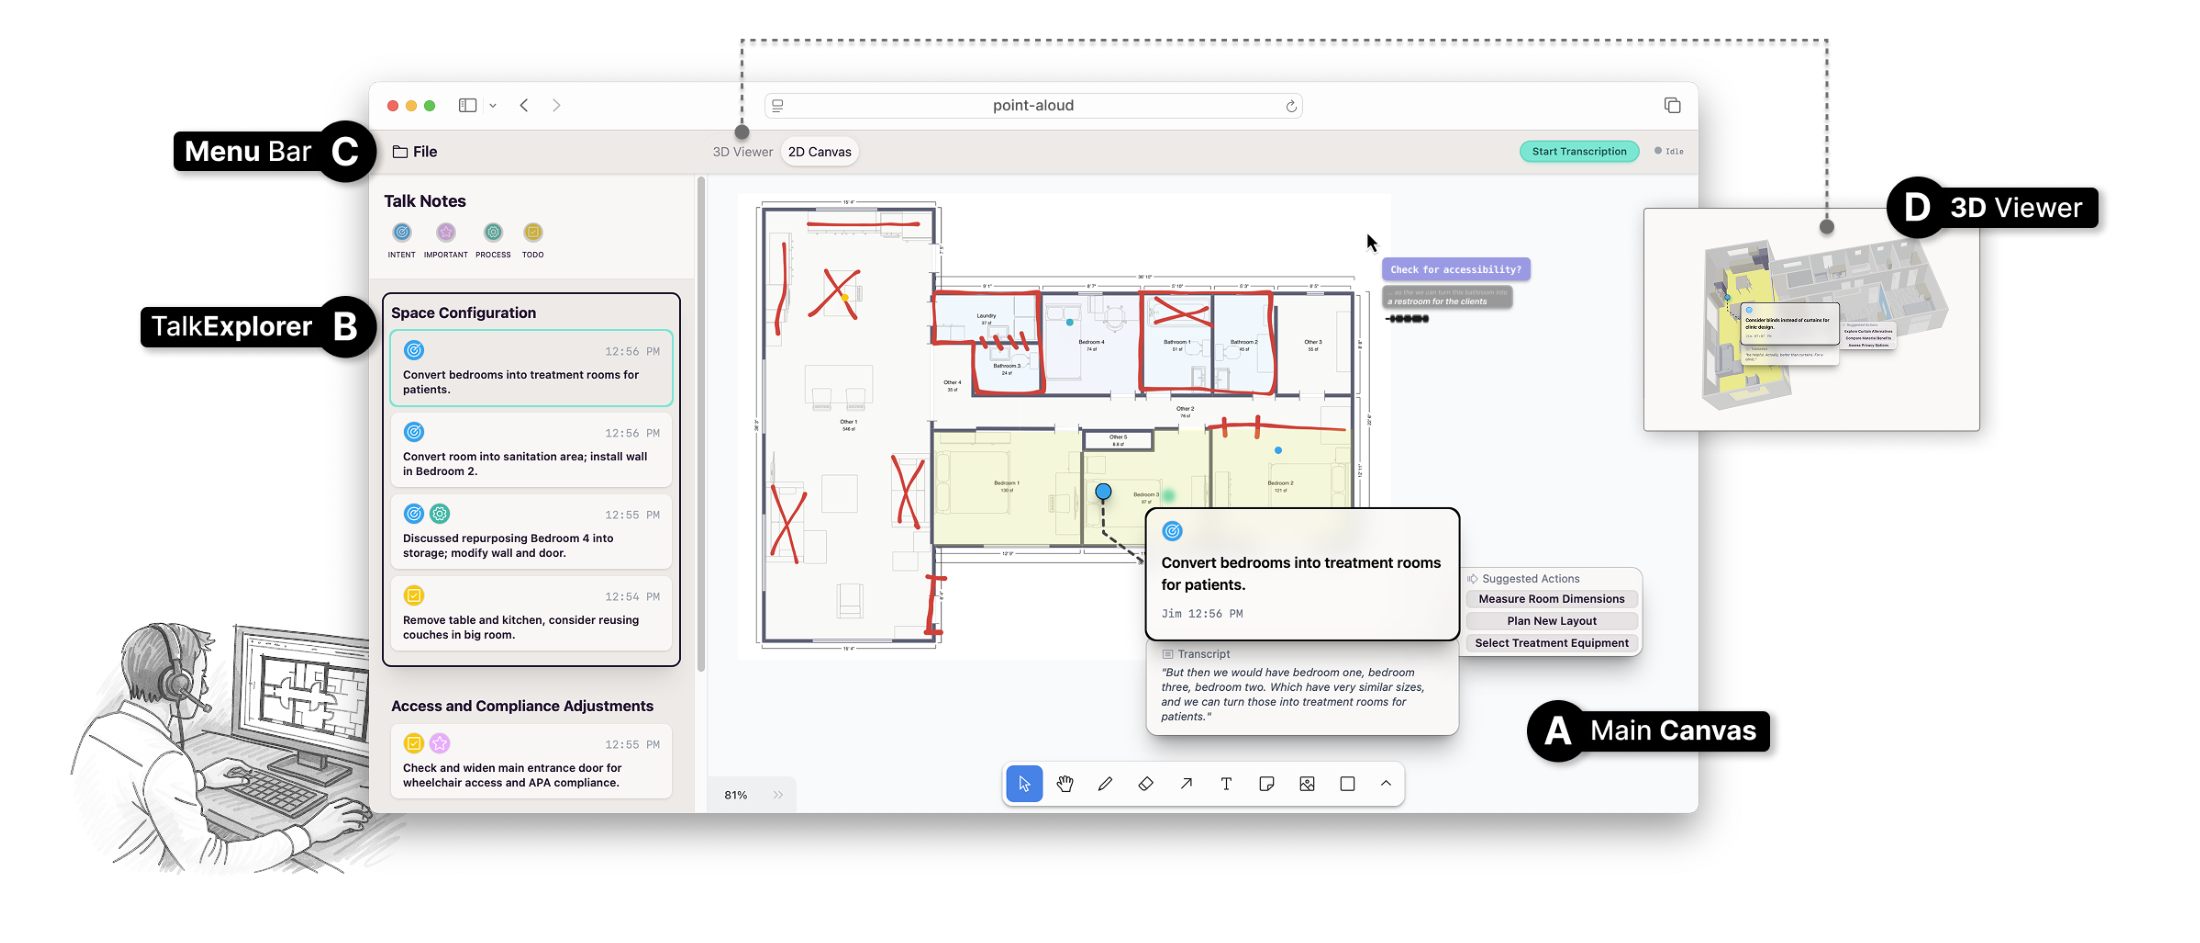Click the blue dot marker in Bedroom 4
Viewport: 2200px width, 943px height.
(x=1069, y=322)
